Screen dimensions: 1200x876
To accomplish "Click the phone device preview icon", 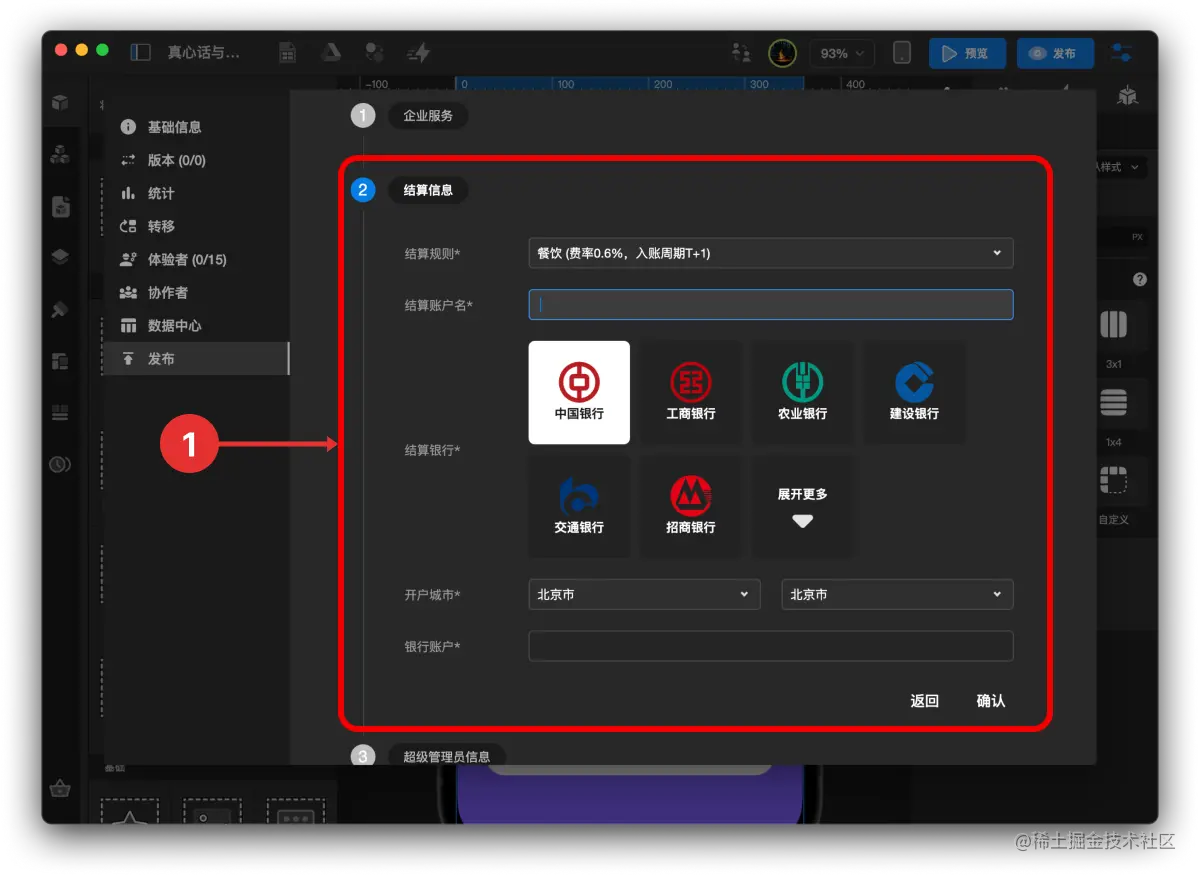I will point(902,53).
